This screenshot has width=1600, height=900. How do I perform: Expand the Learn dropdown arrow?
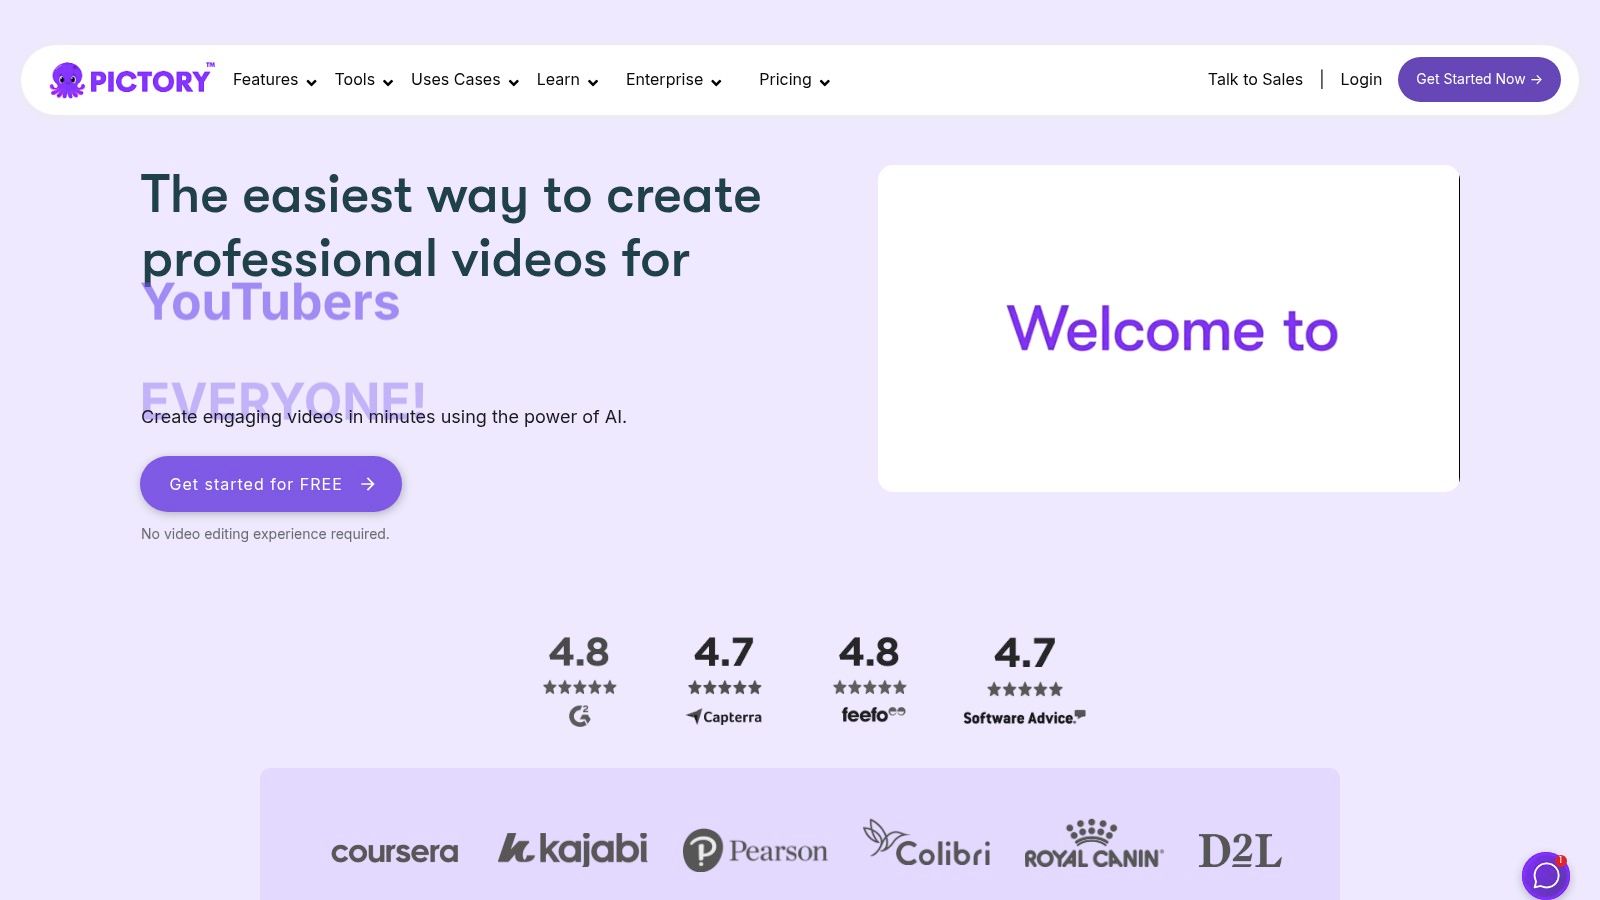click(x=593, y=82)
